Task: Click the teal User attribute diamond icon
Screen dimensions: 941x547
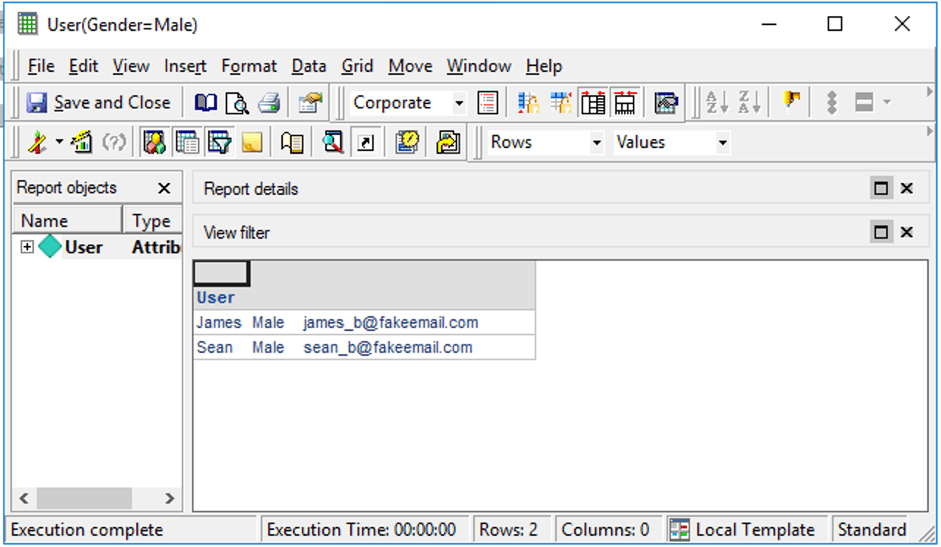Action: click(x=50, y=247)
